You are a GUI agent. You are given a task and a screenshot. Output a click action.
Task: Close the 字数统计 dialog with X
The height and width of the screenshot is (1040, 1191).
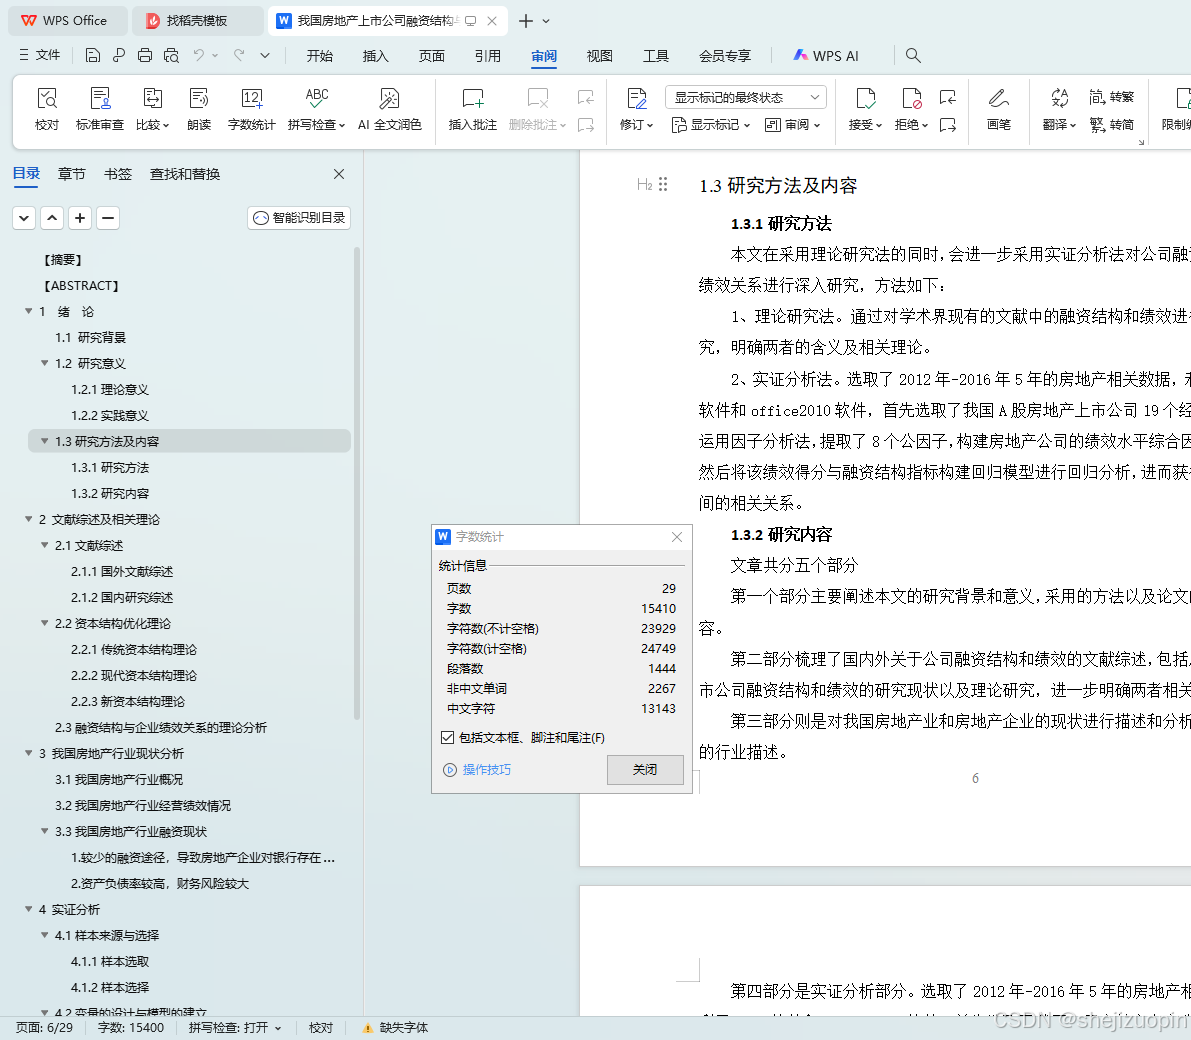(677, 537)
